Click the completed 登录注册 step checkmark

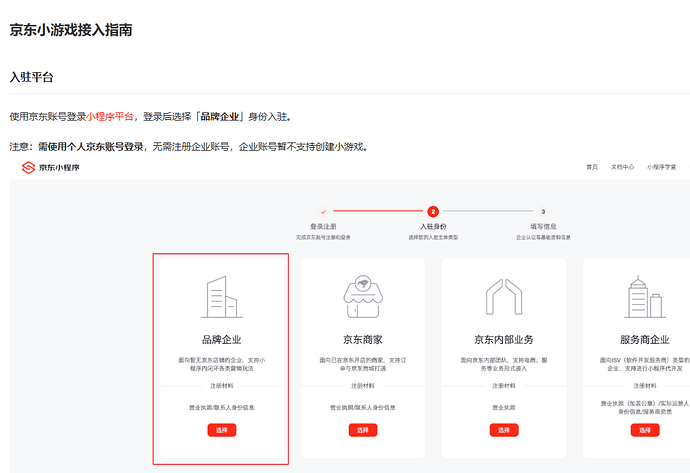tap(323, 212)
